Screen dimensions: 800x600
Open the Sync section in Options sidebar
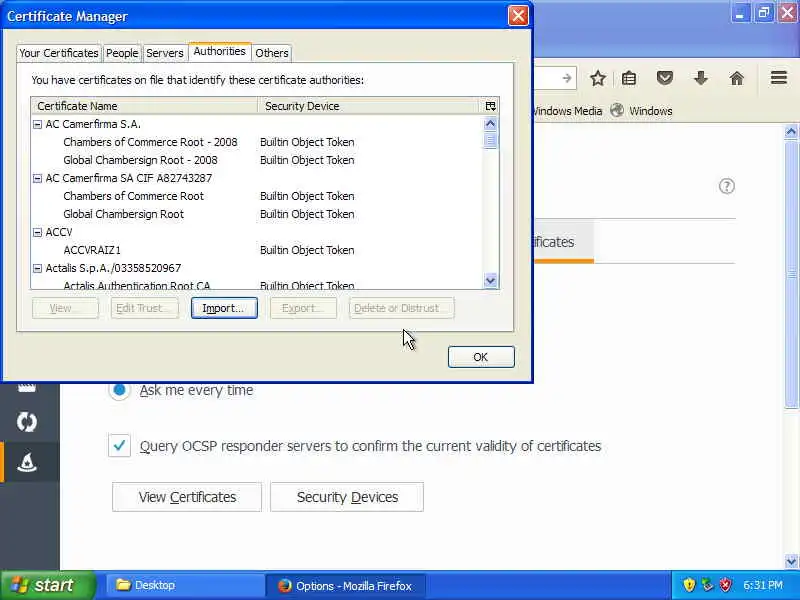pyautogui.click(x=27, y=422)
